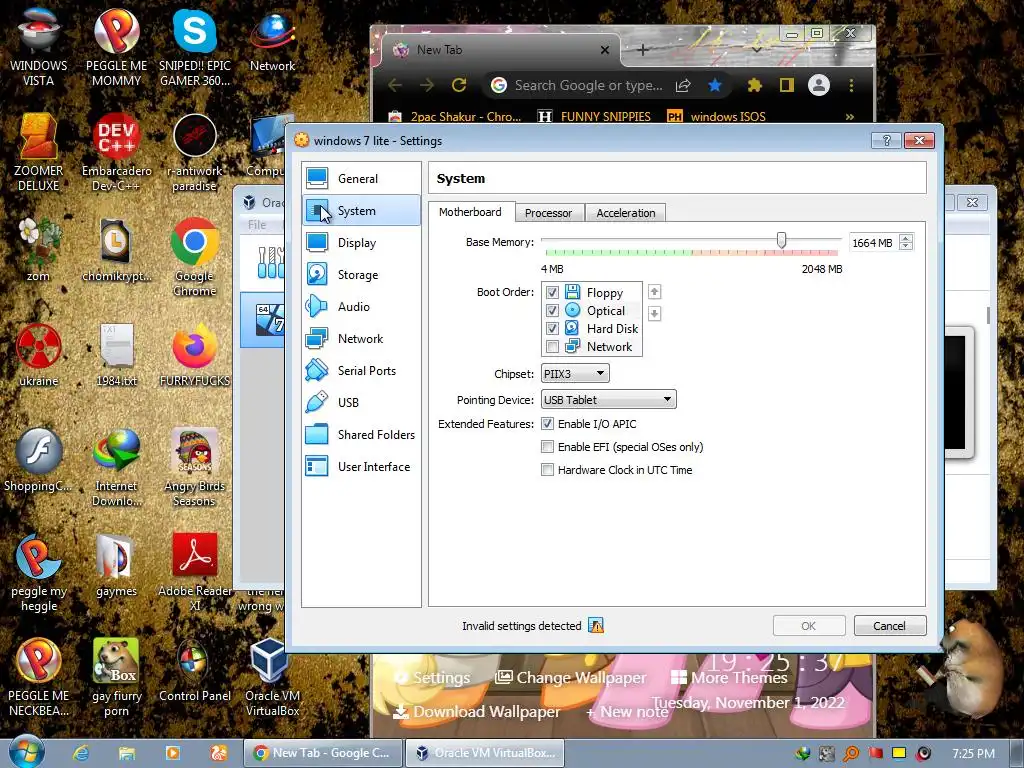The height and width of the screenshot is (768, 1024).
Task: Select the Serial Ports category
Action: click(x=361, y=370)
